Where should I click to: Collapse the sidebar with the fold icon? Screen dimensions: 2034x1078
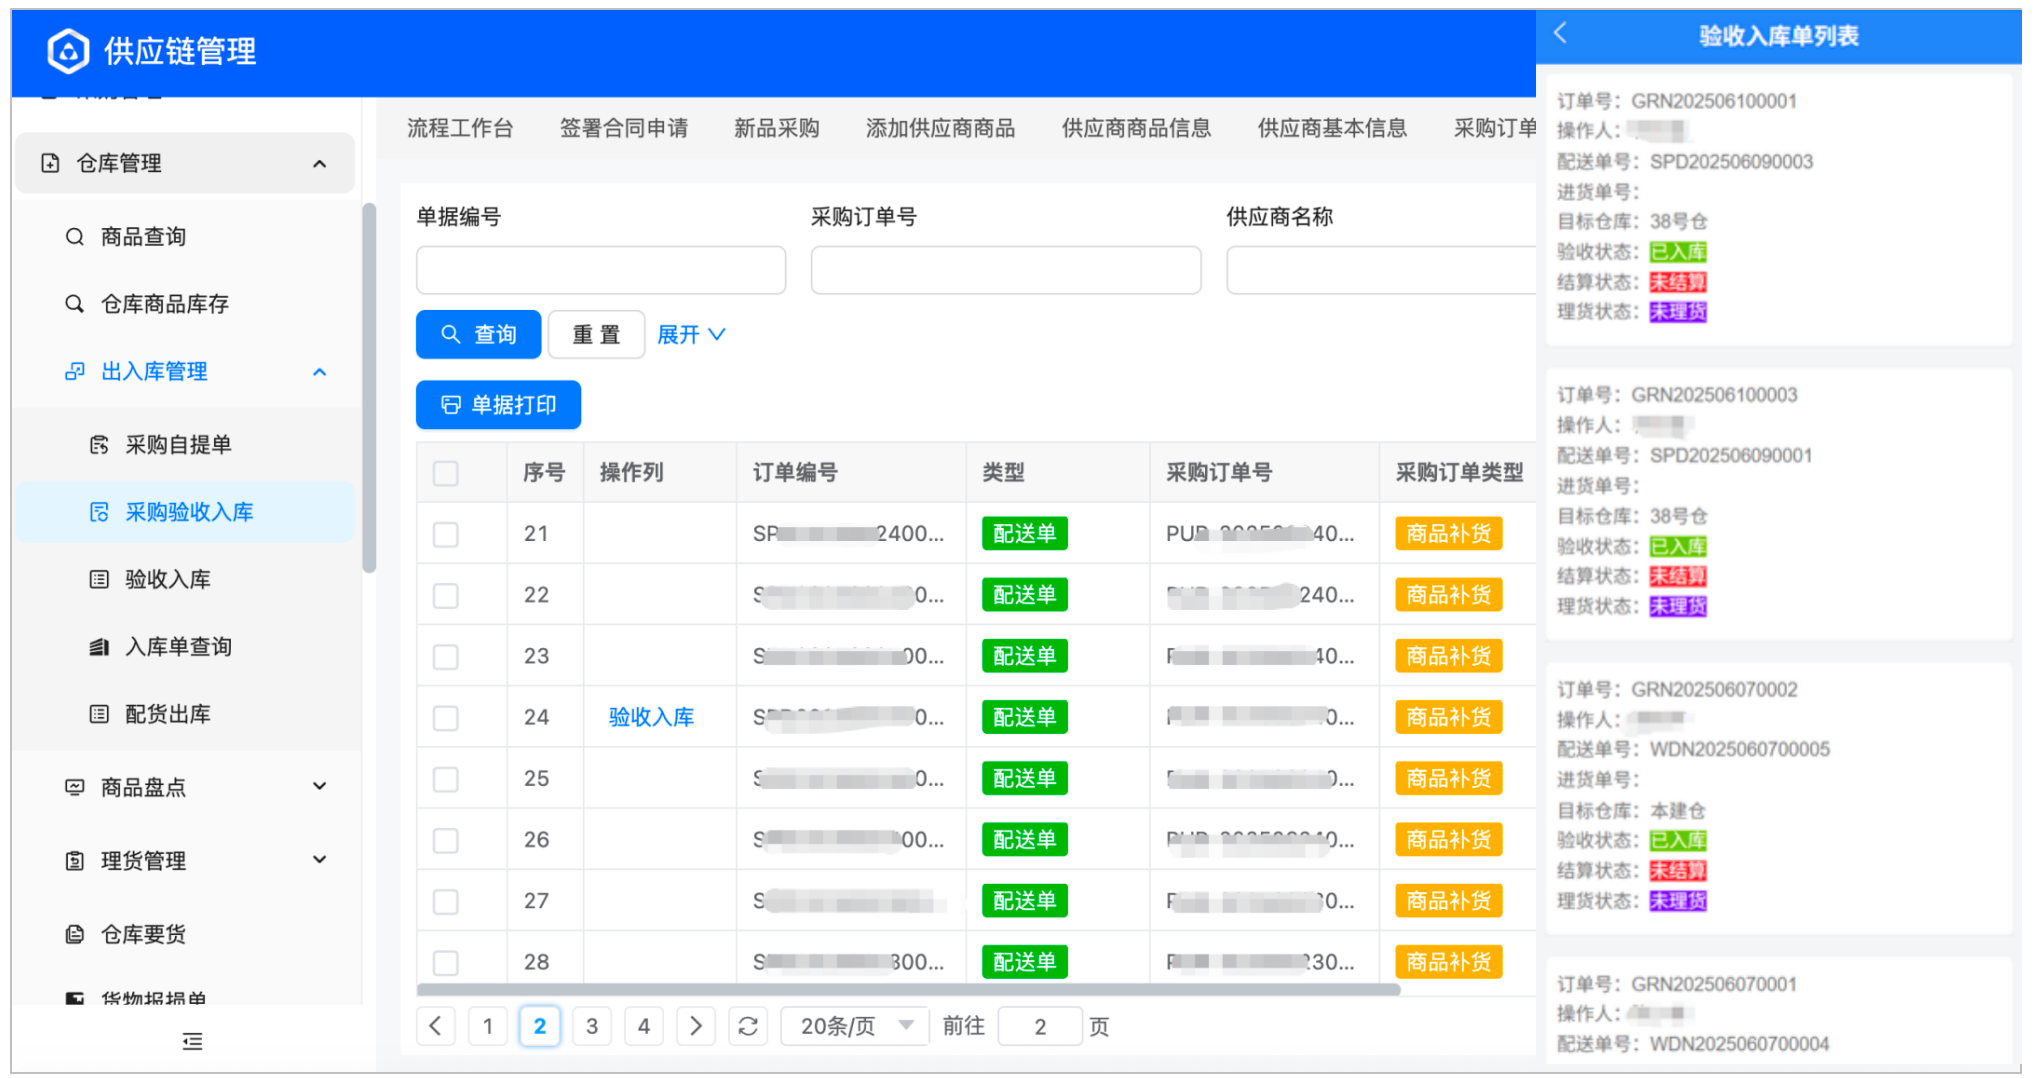[193, 1042]
